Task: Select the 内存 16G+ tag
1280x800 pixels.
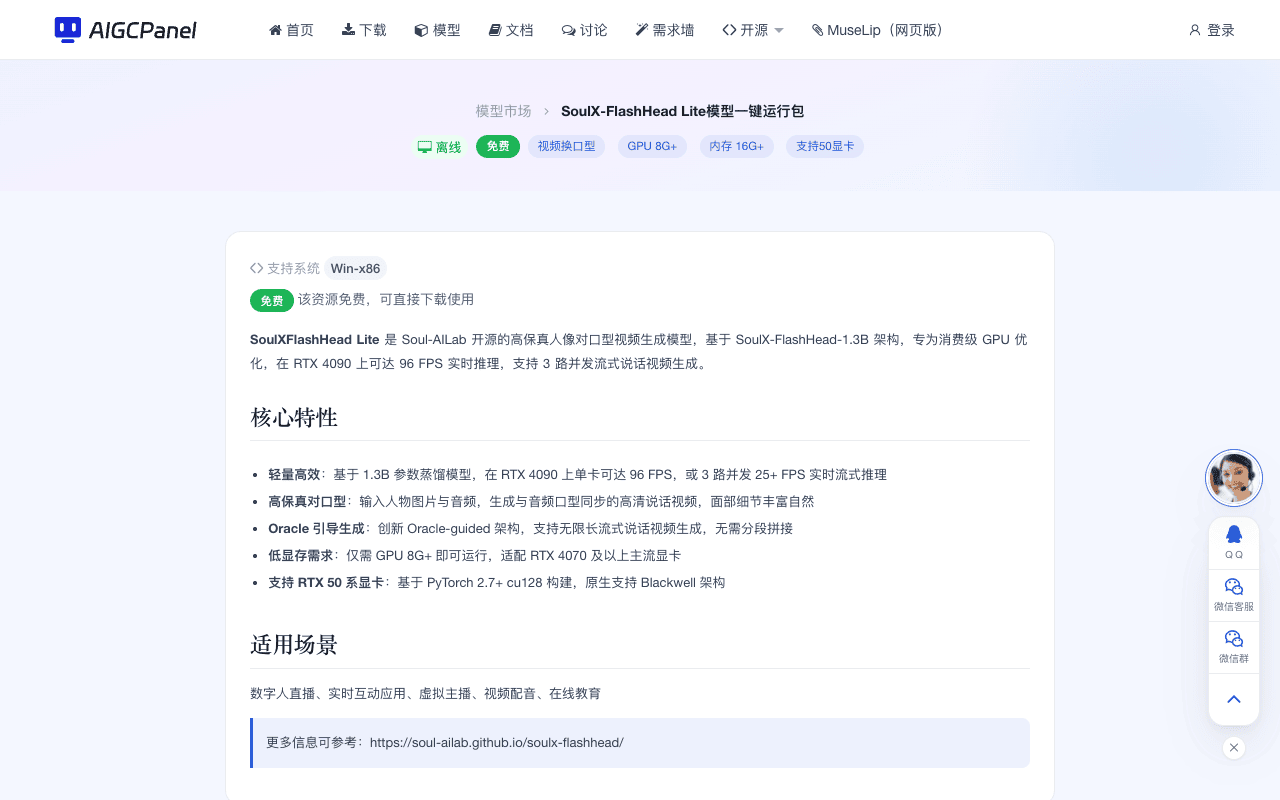Action: pos(736,147)
